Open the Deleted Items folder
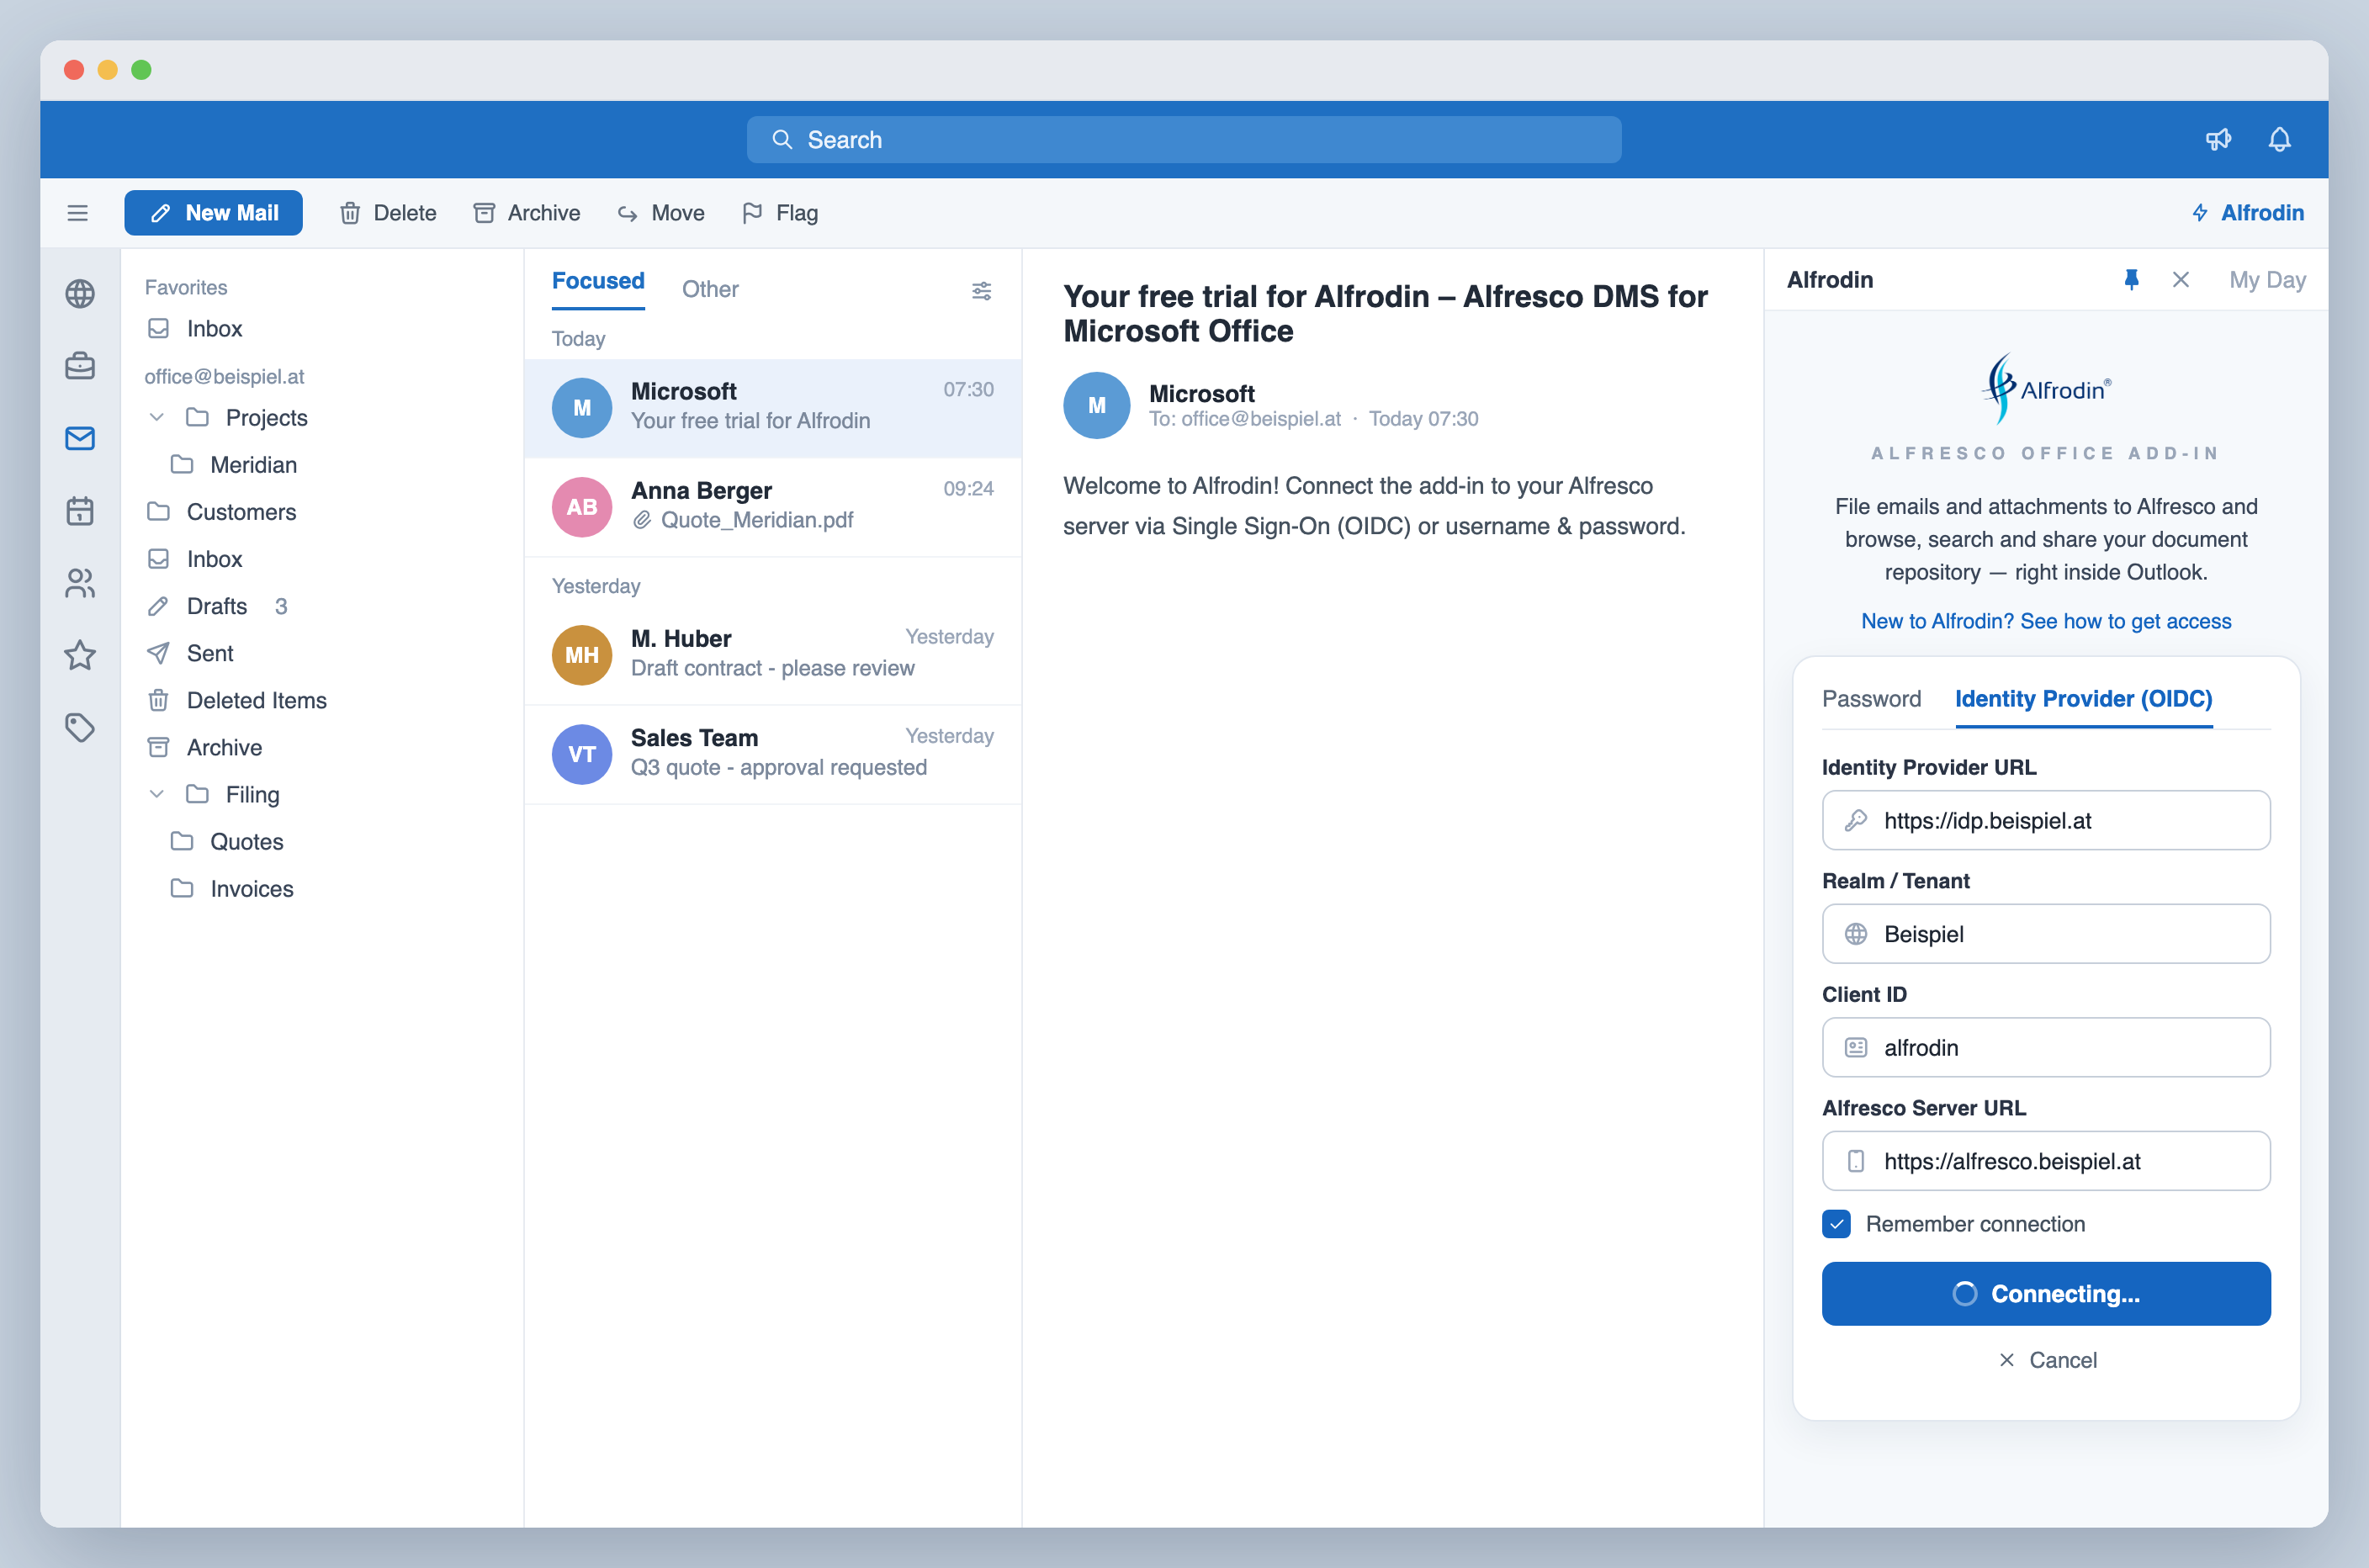This screenshot has width=2369, height=1568. [322, 700]
